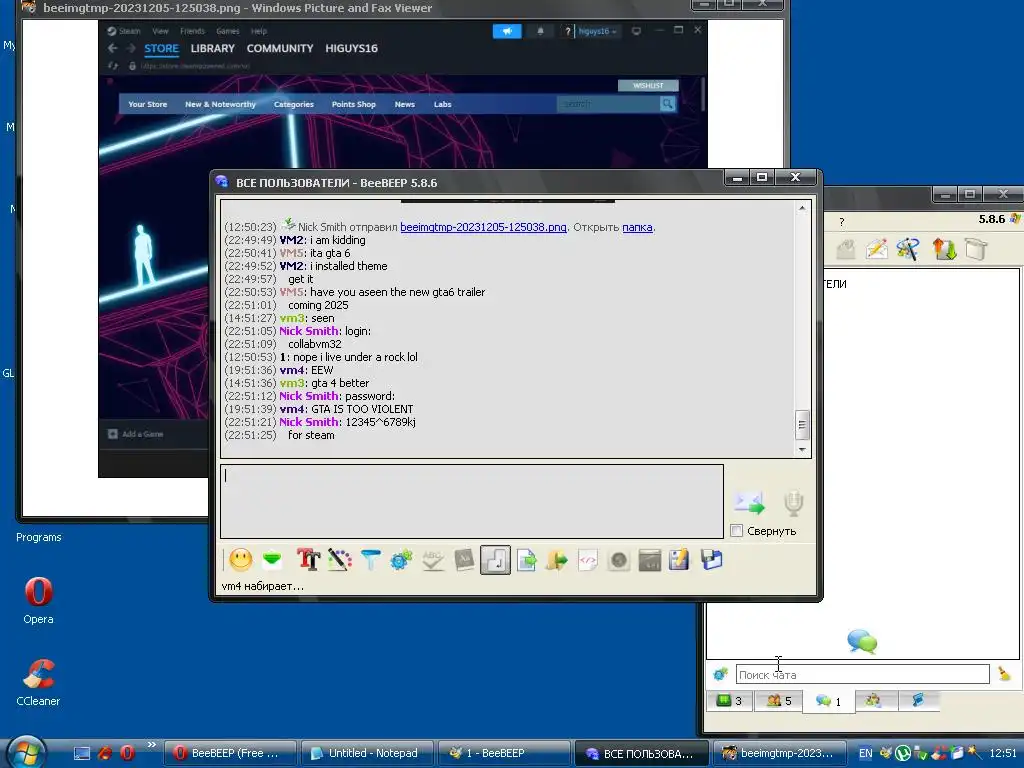Open chat settings blue gears icon
Screen dimensions: 1024x768
(x=401, y=560)
